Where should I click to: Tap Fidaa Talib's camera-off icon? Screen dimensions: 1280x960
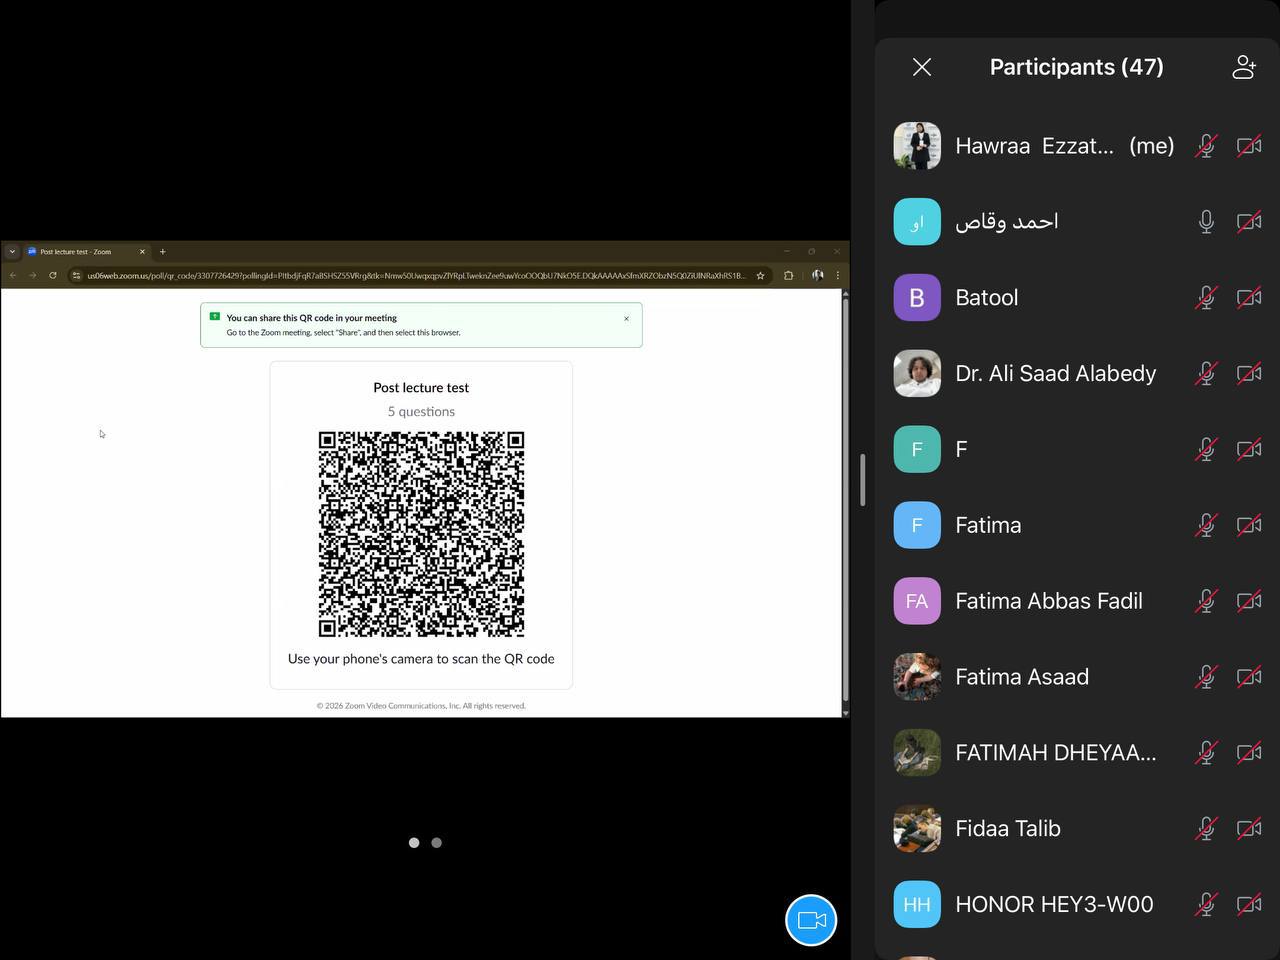(x=1249, y=829)
